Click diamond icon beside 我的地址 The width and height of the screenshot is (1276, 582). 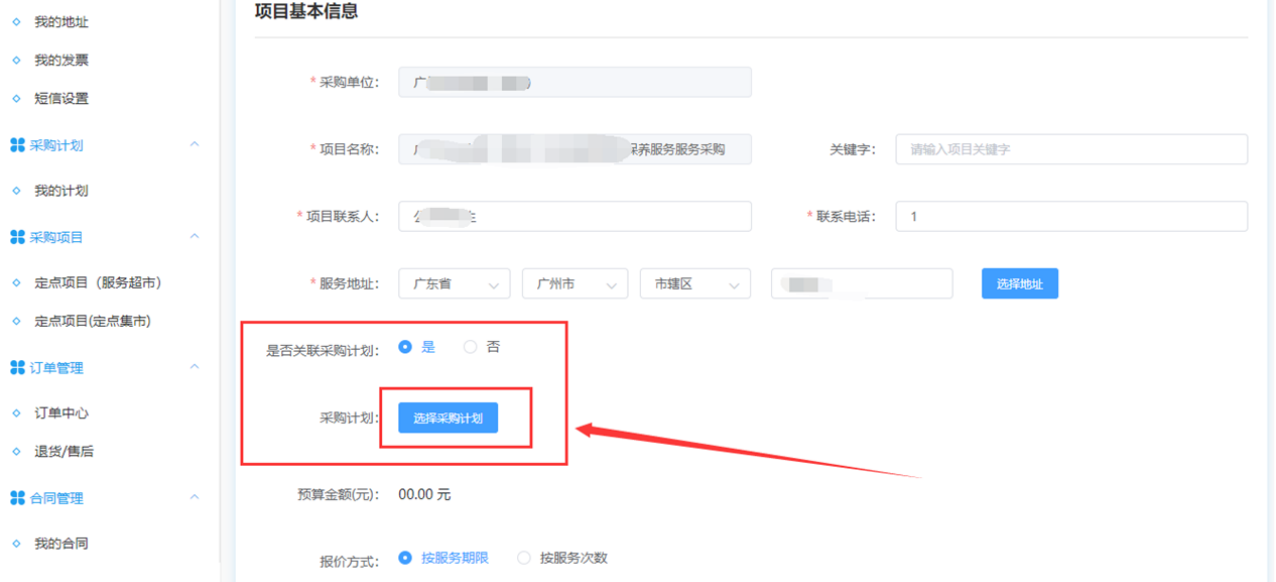(x=16, y=22)
